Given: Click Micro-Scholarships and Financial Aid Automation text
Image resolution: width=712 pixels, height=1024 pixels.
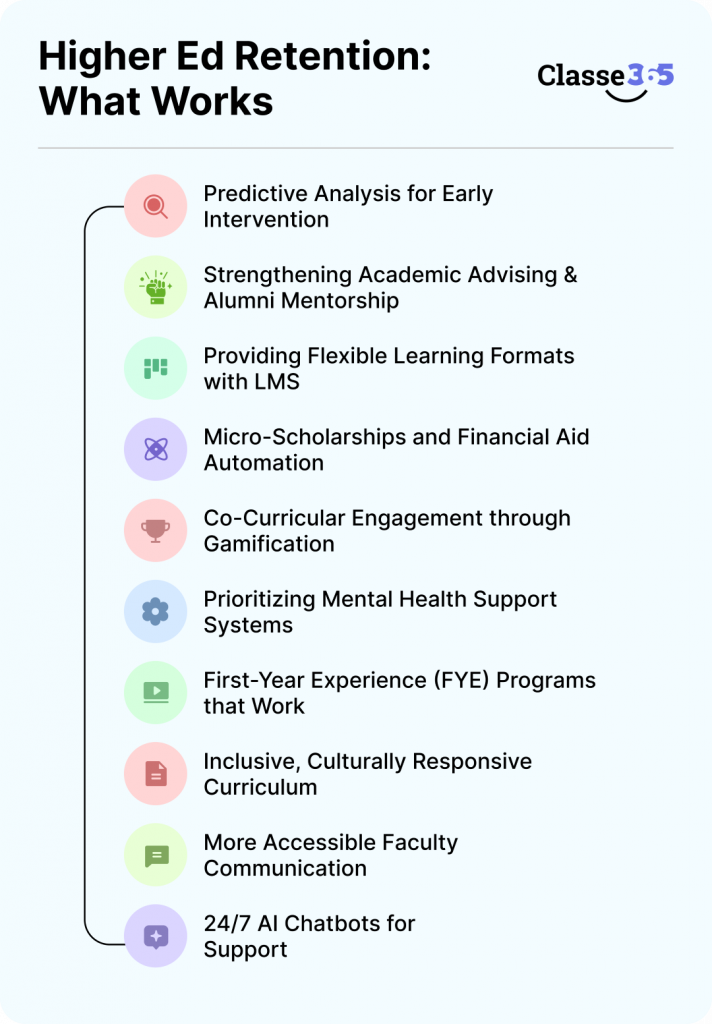Looking at the screenshot, I should coord(396,449).
